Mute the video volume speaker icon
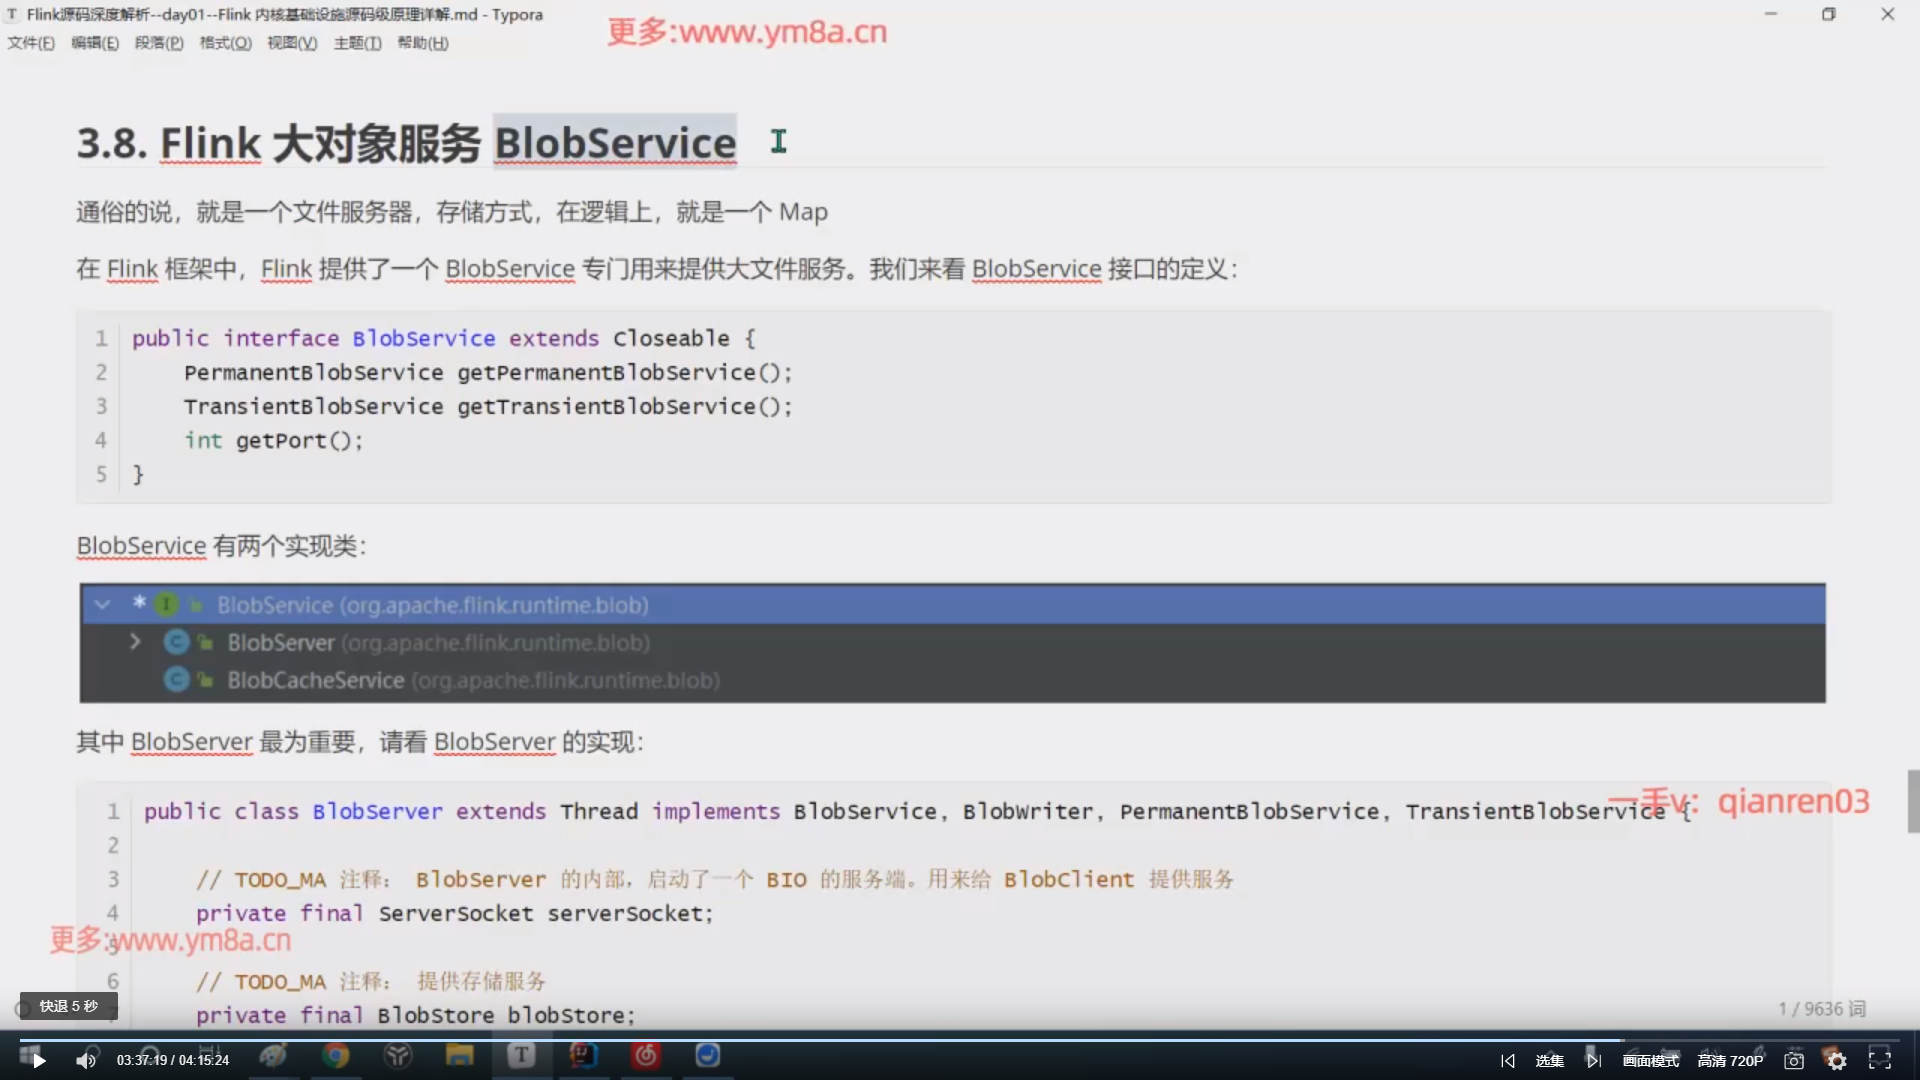 86,1061
